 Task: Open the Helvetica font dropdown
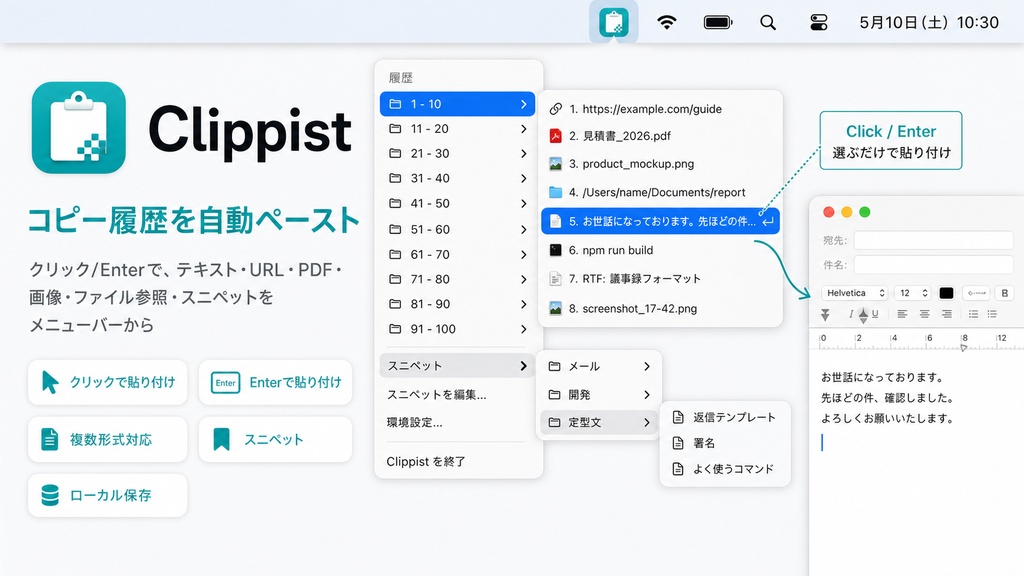(x=854, y=293)
